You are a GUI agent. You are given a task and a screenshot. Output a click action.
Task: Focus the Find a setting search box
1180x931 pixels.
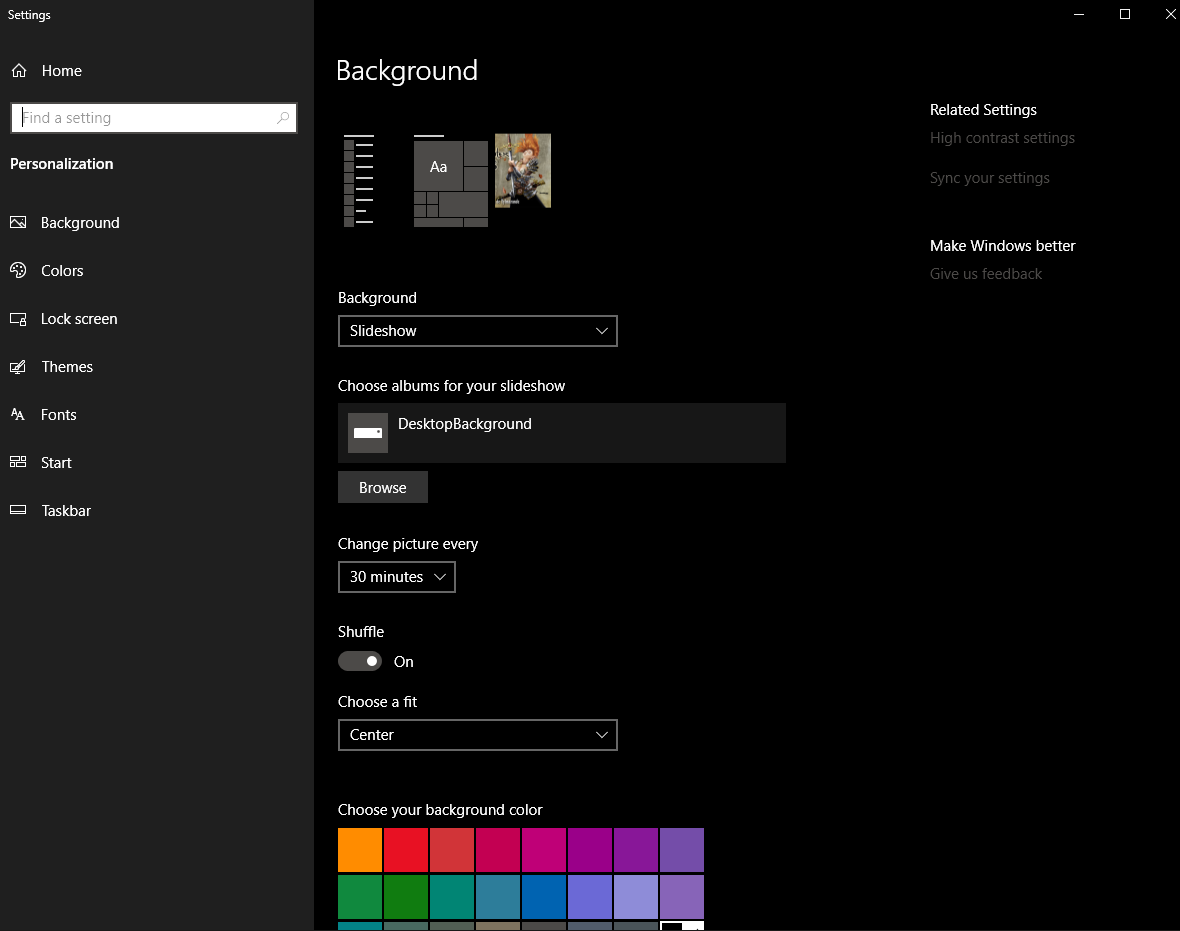[154, 117]
